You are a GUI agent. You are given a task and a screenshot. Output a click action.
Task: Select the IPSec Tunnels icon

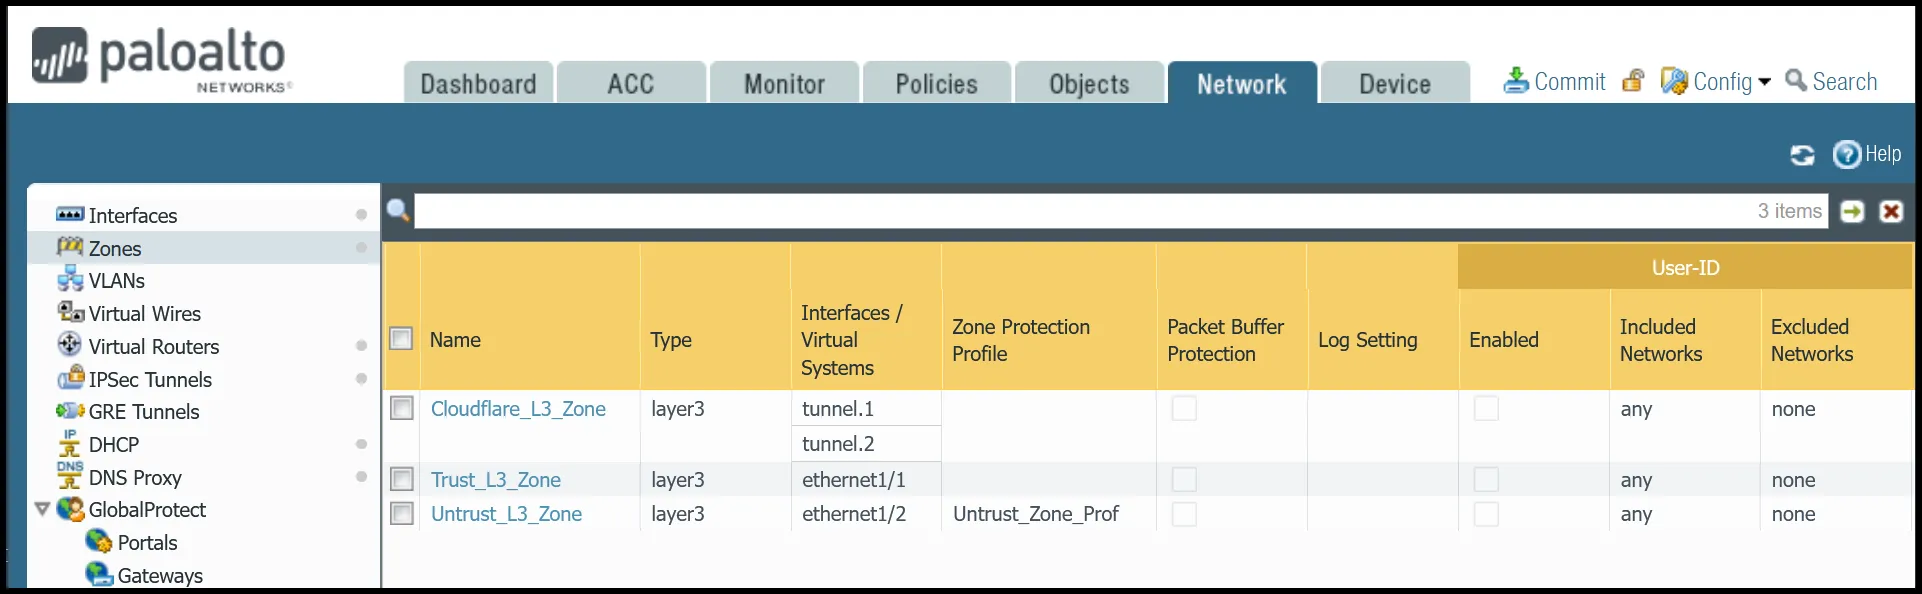click(x=68, y=379)
